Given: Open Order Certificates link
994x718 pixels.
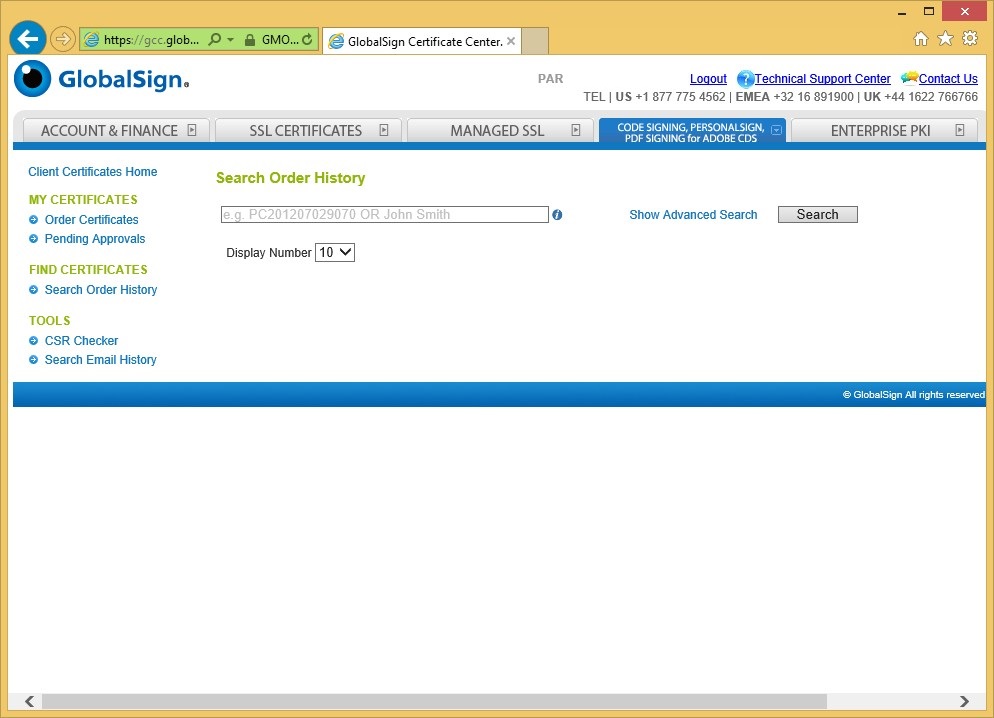Looking at the screenshot, I should 91,220.
